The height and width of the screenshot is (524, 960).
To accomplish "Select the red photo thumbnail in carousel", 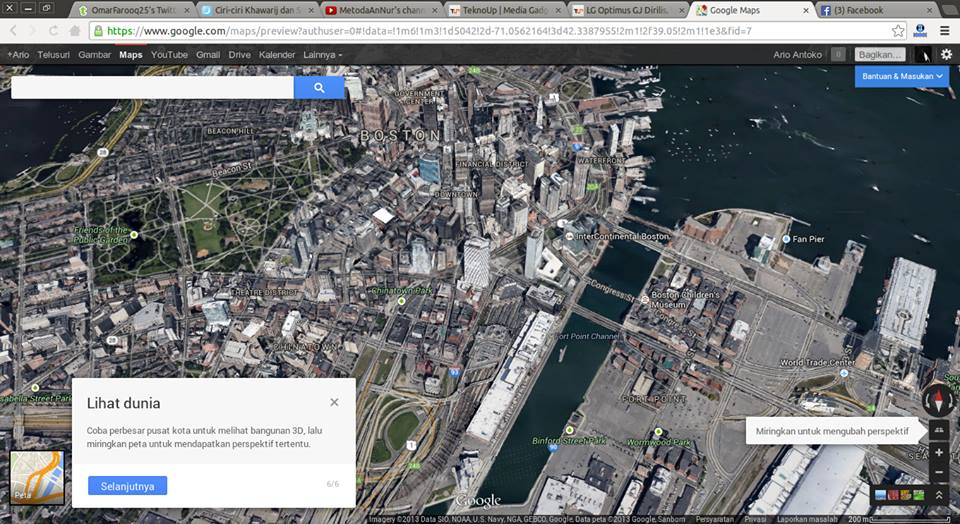I will pyautogui.click(x=891, y=495).
